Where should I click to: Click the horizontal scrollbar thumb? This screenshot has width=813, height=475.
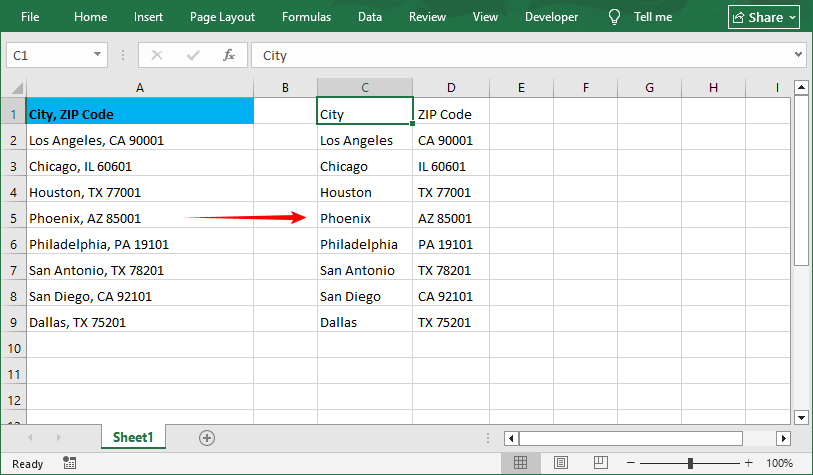pos(631,438)
